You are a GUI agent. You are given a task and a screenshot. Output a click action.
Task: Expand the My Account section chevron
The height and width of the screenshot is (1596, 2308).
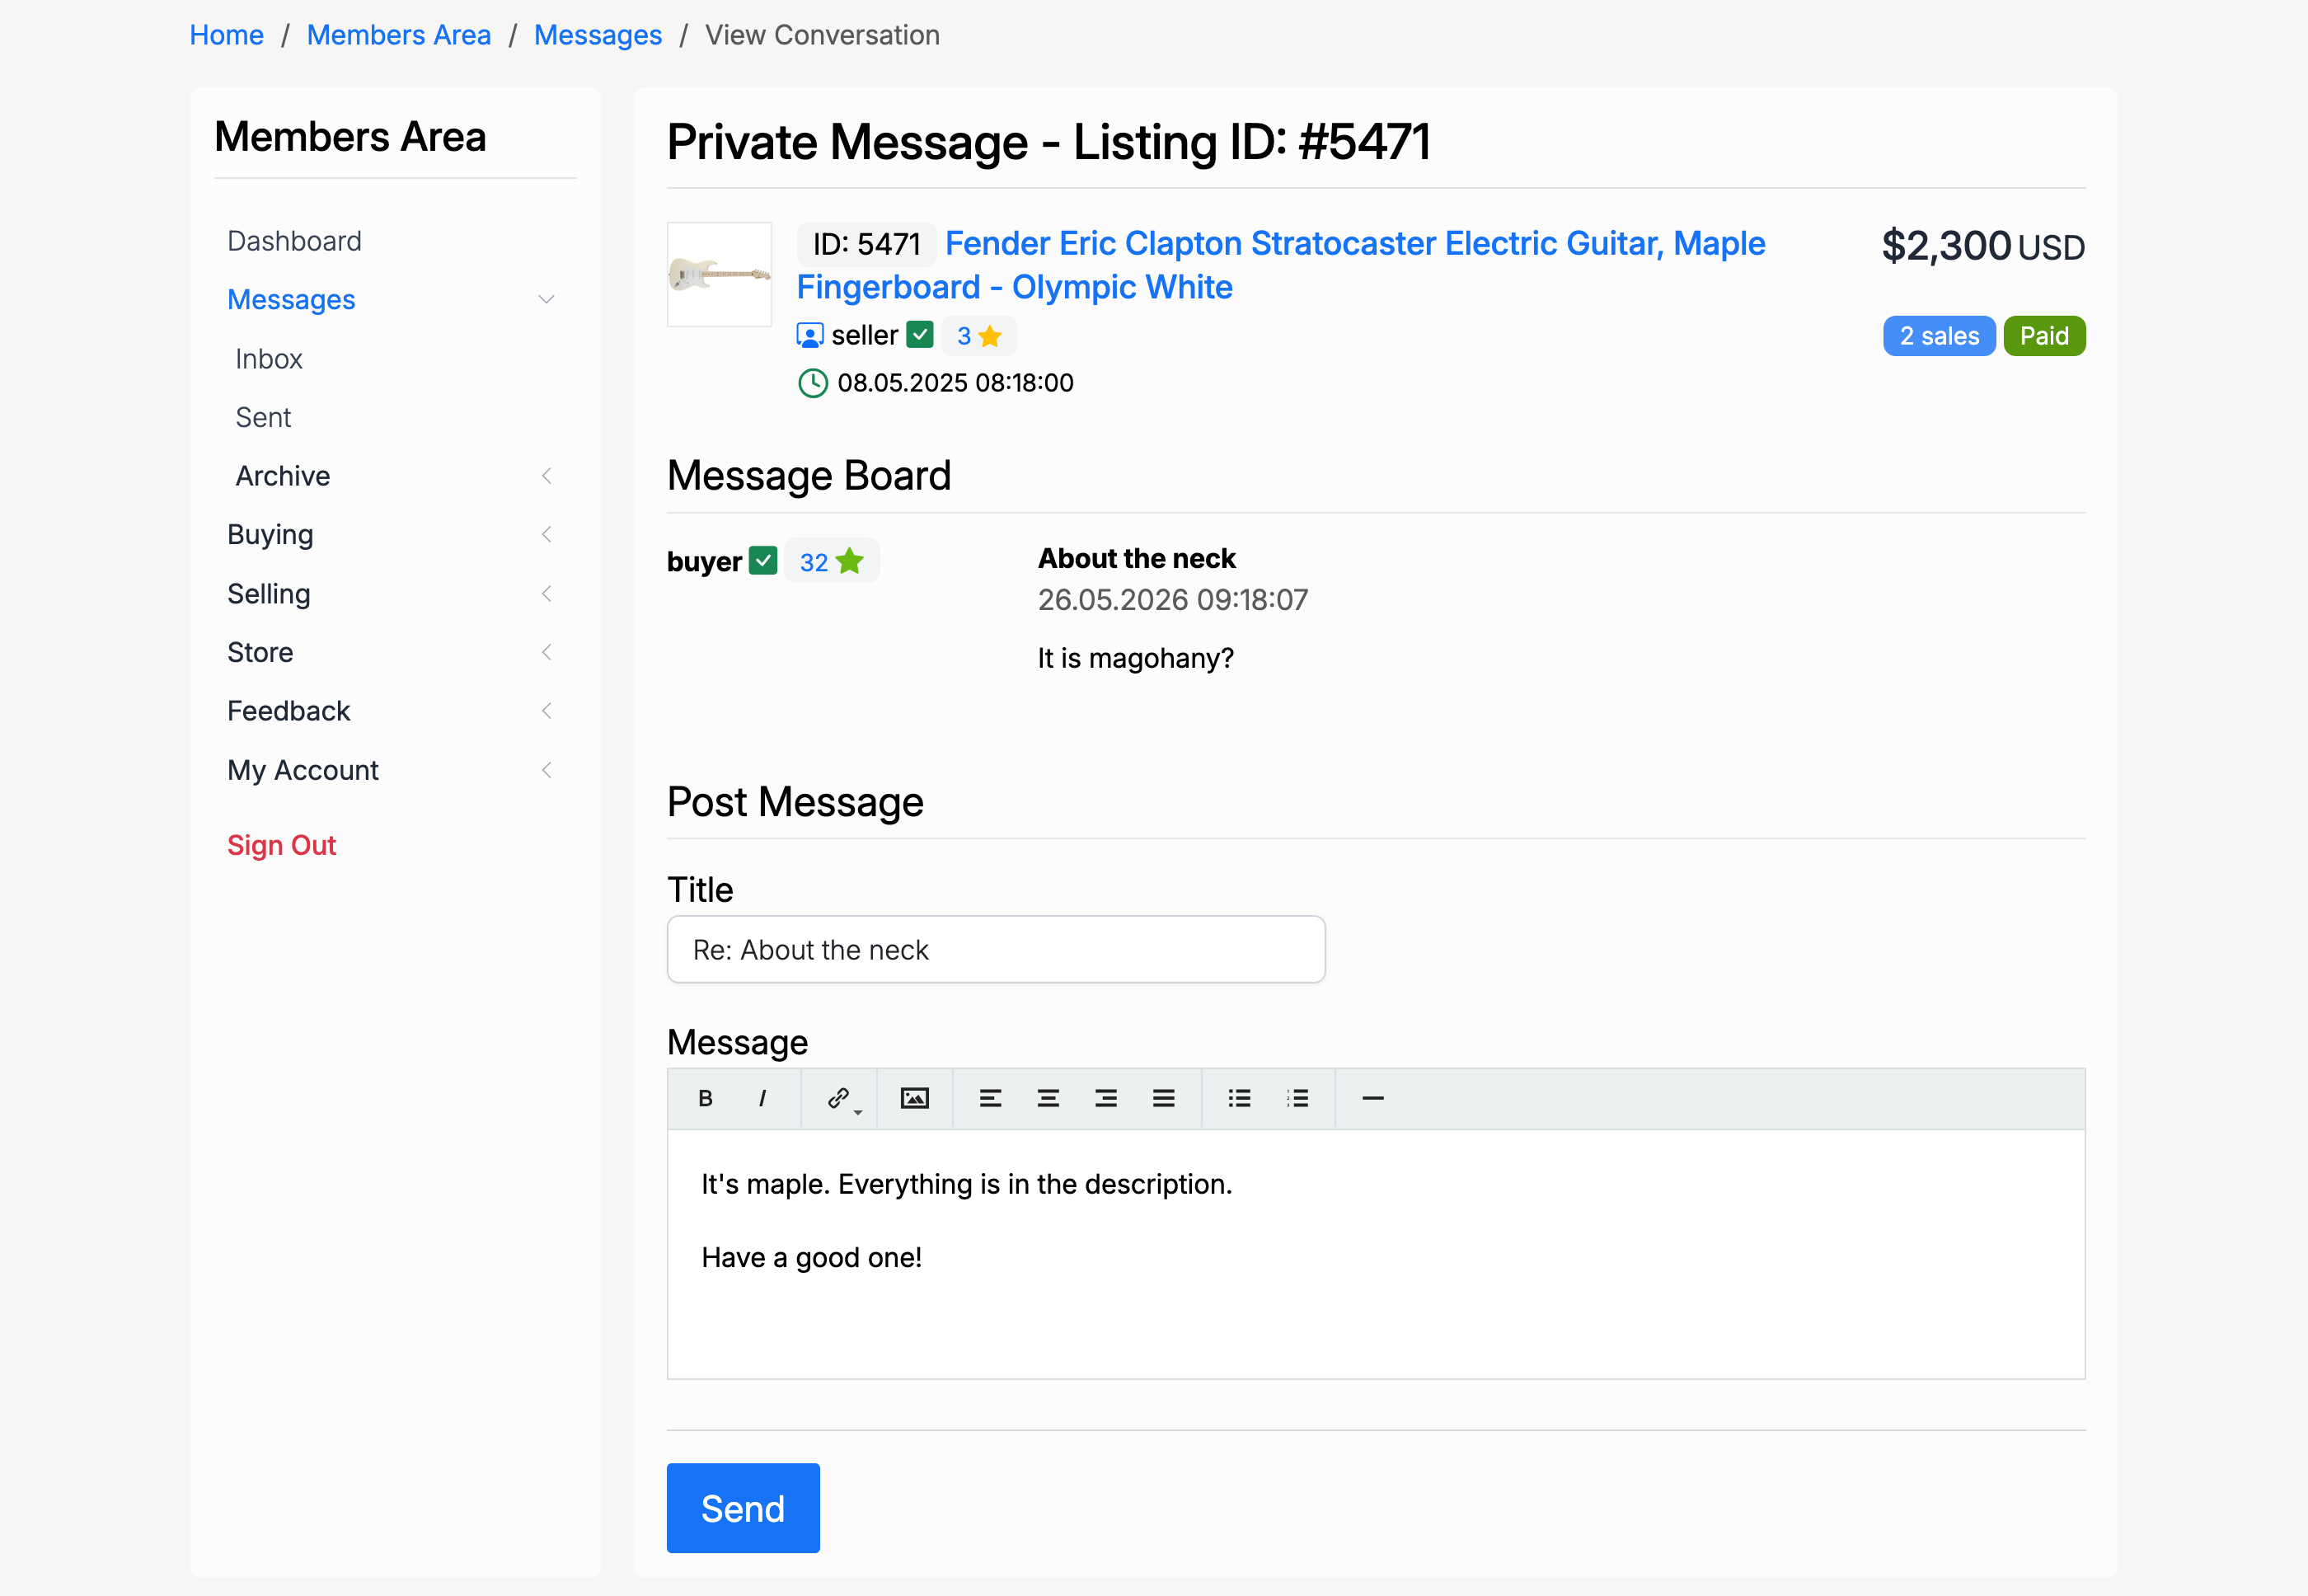point(546,770)
